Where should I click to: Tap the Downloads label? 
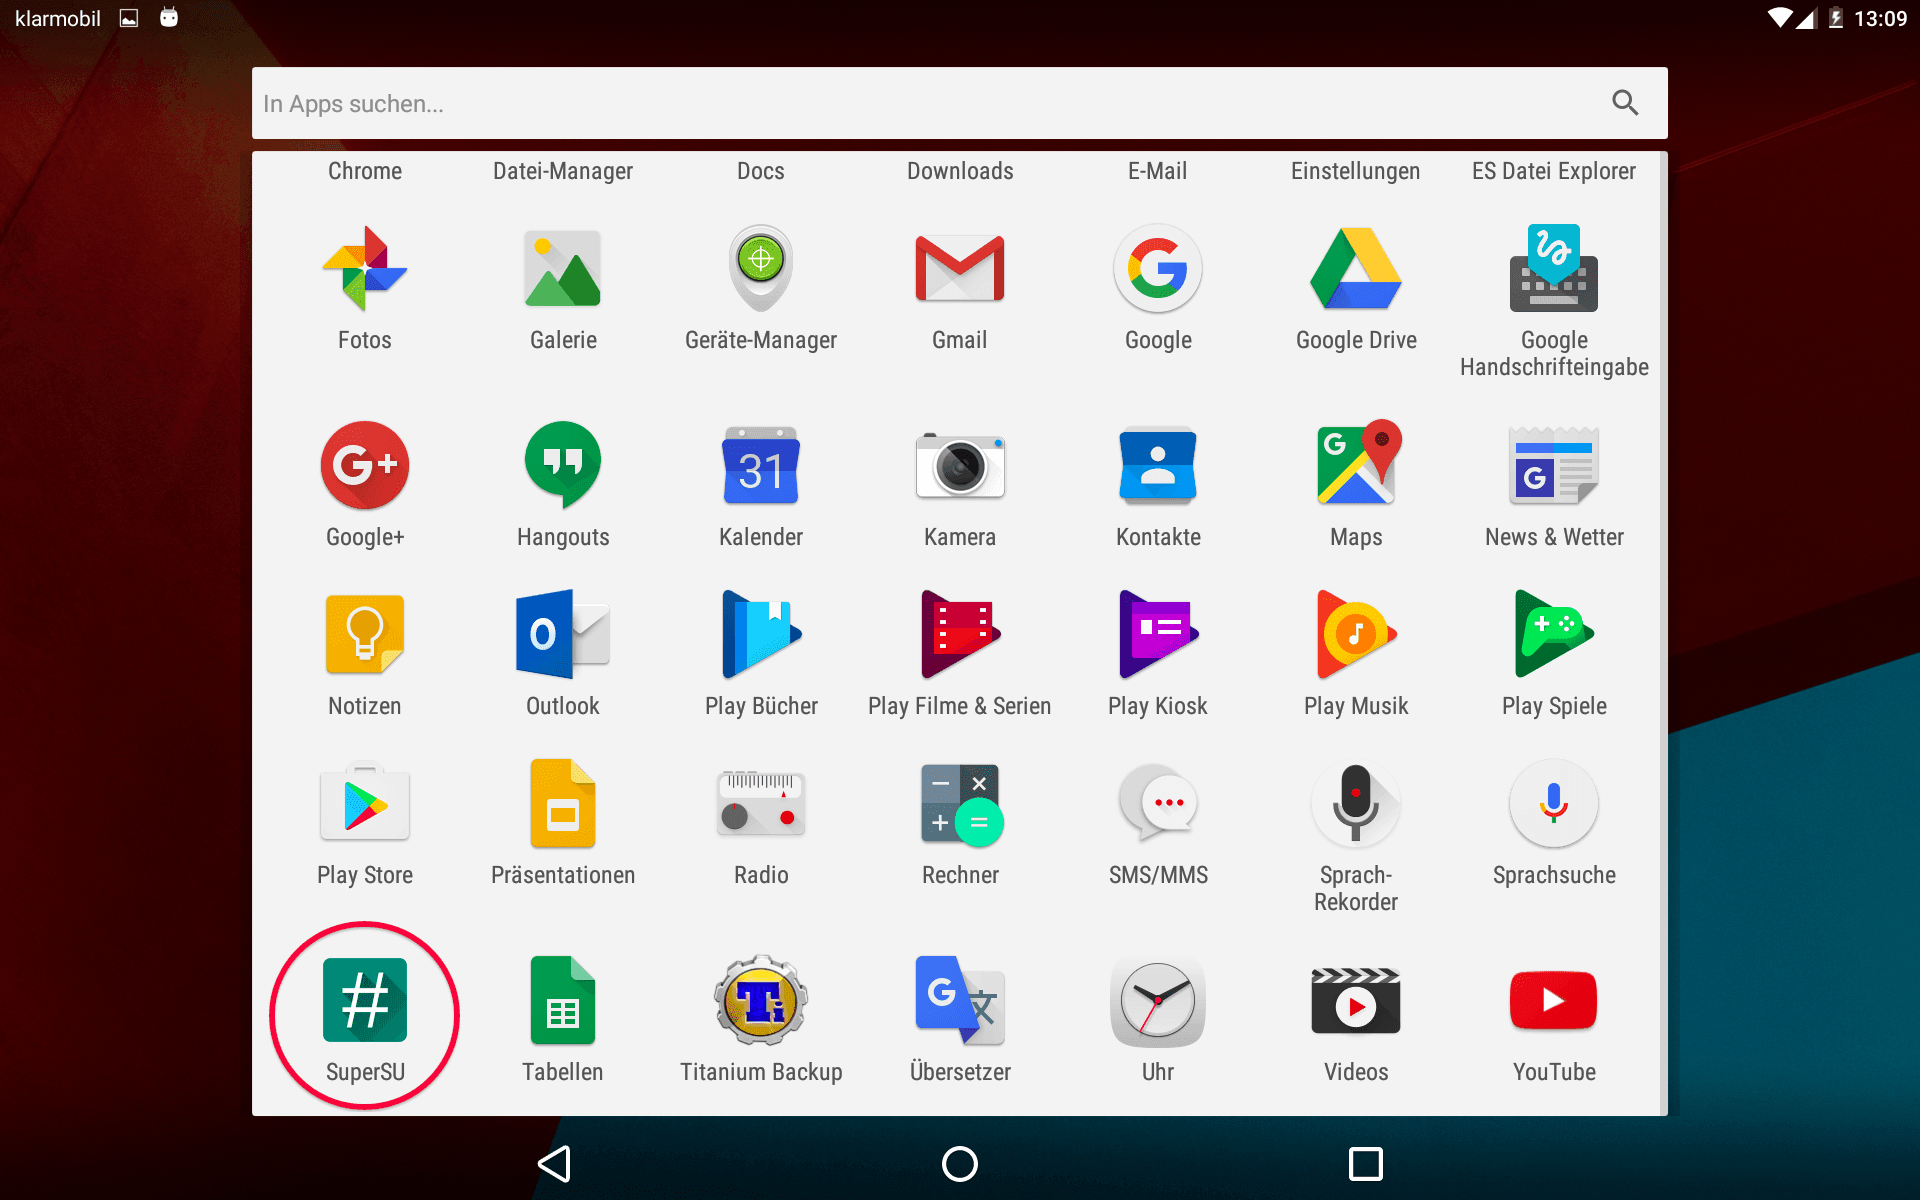[x=960, y=171]
